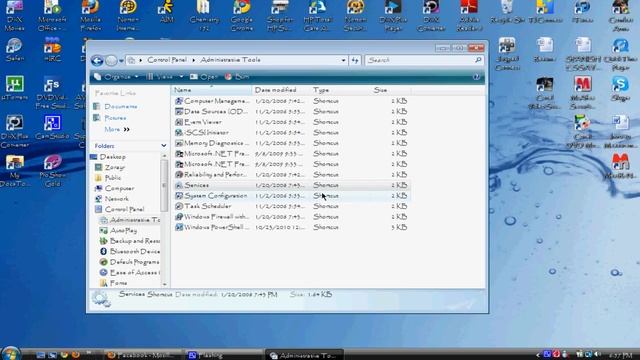Click folder tree scrollbar up arrow
Viewport: 640px width, 360px height.
pos(164,156)
